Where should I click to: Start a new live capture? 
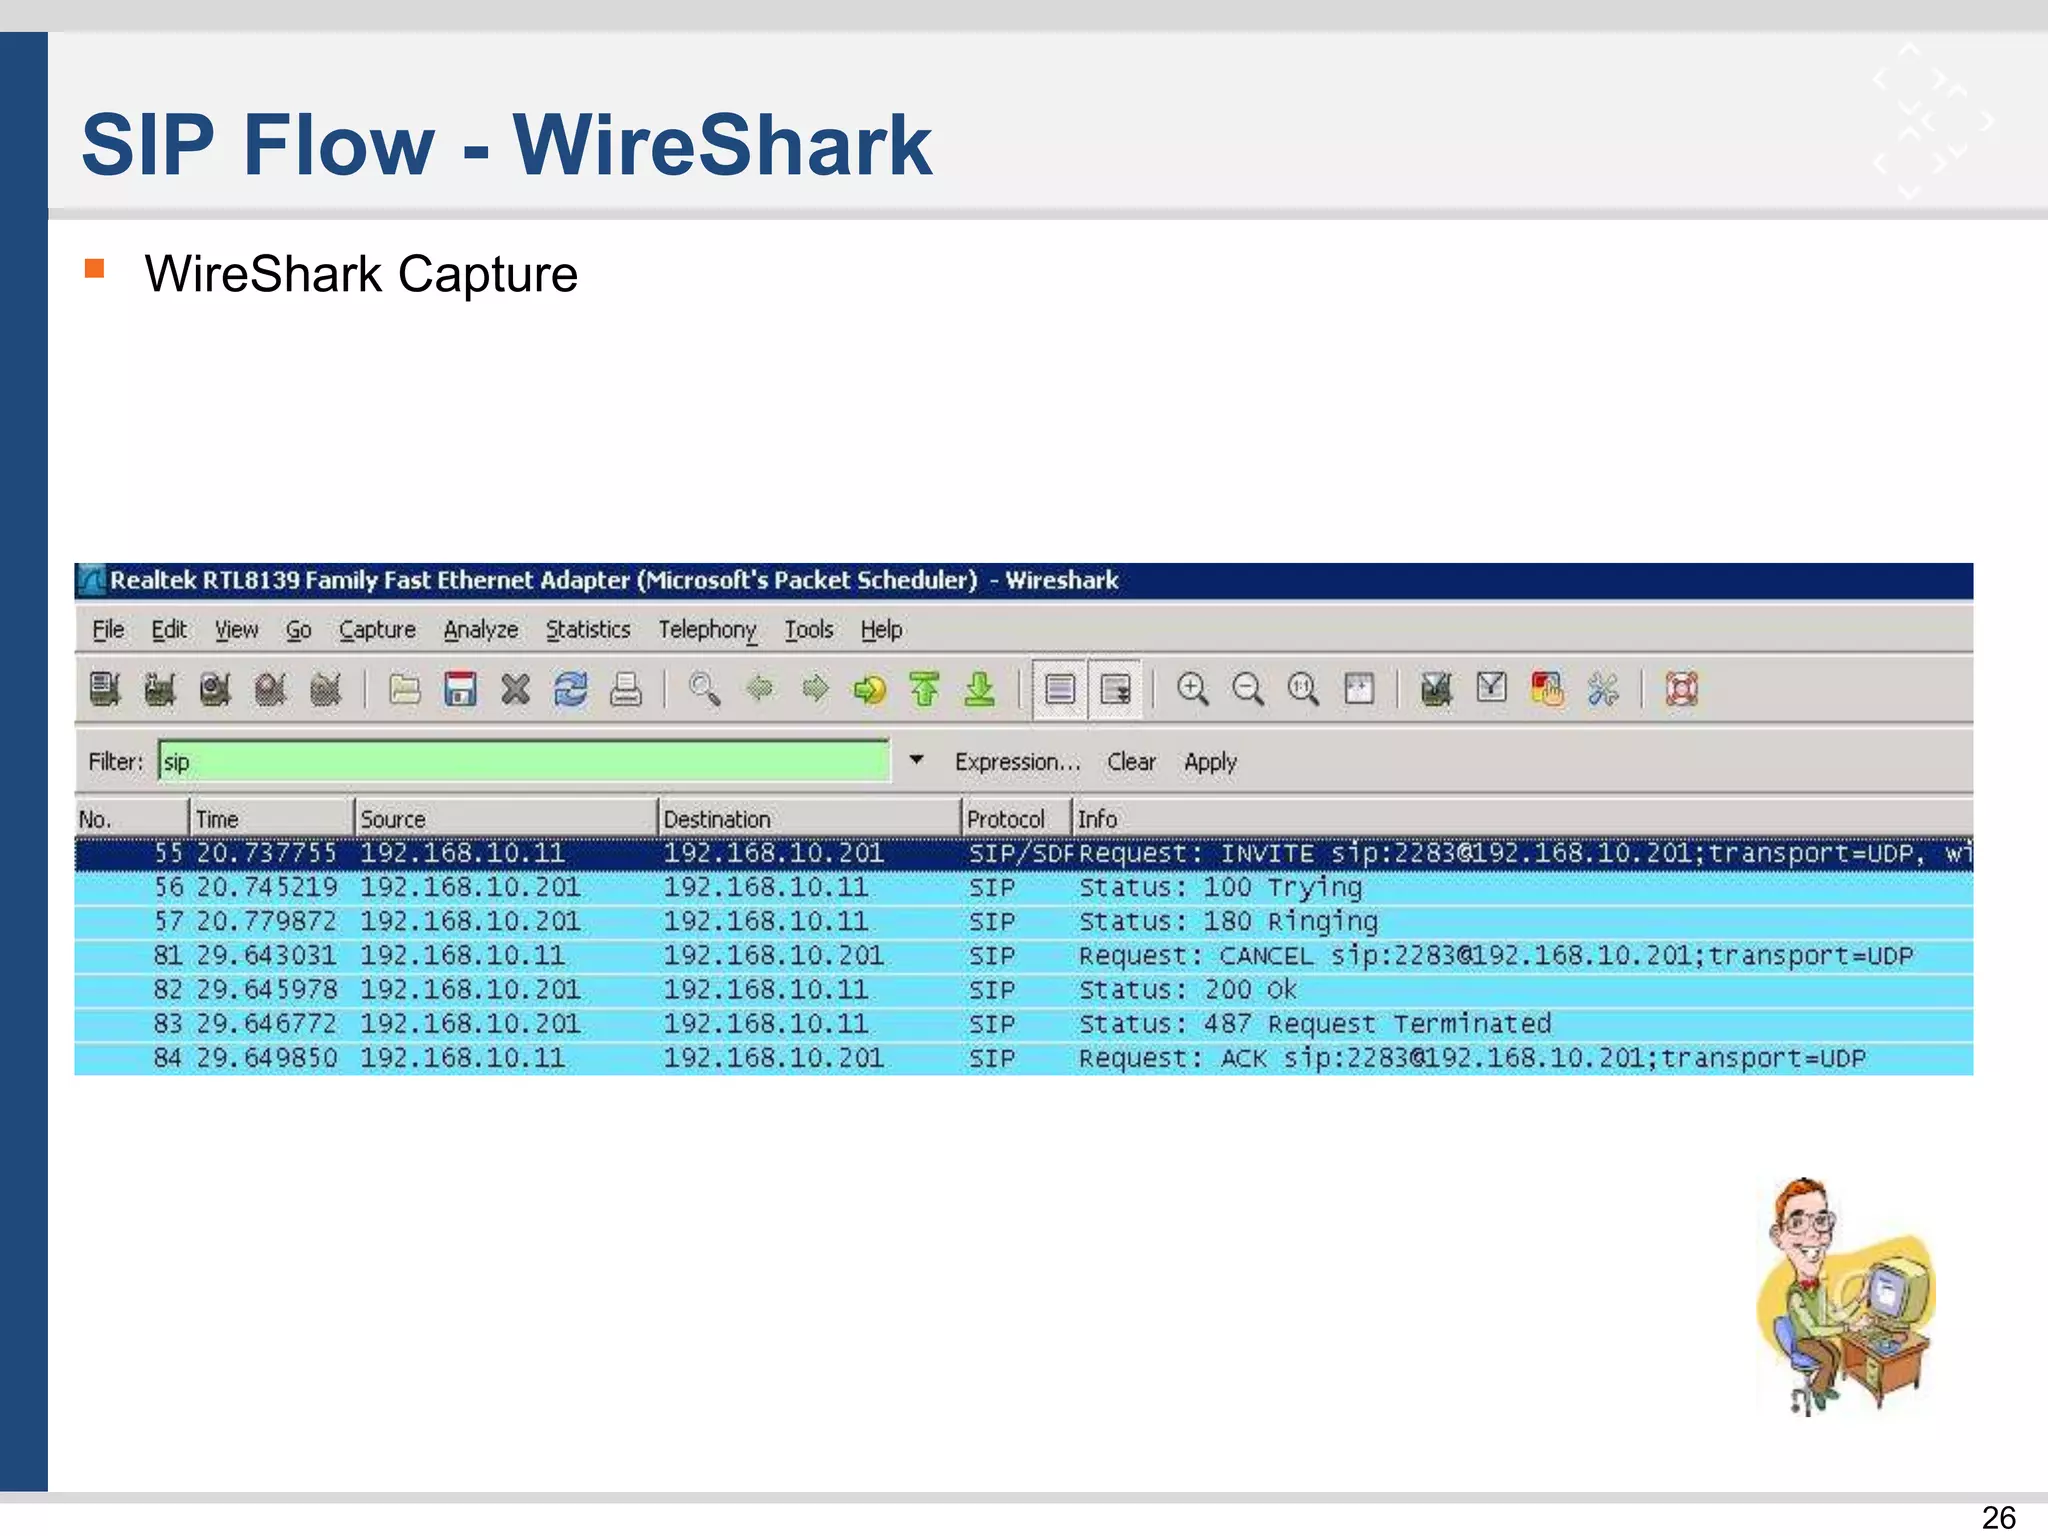215,689
